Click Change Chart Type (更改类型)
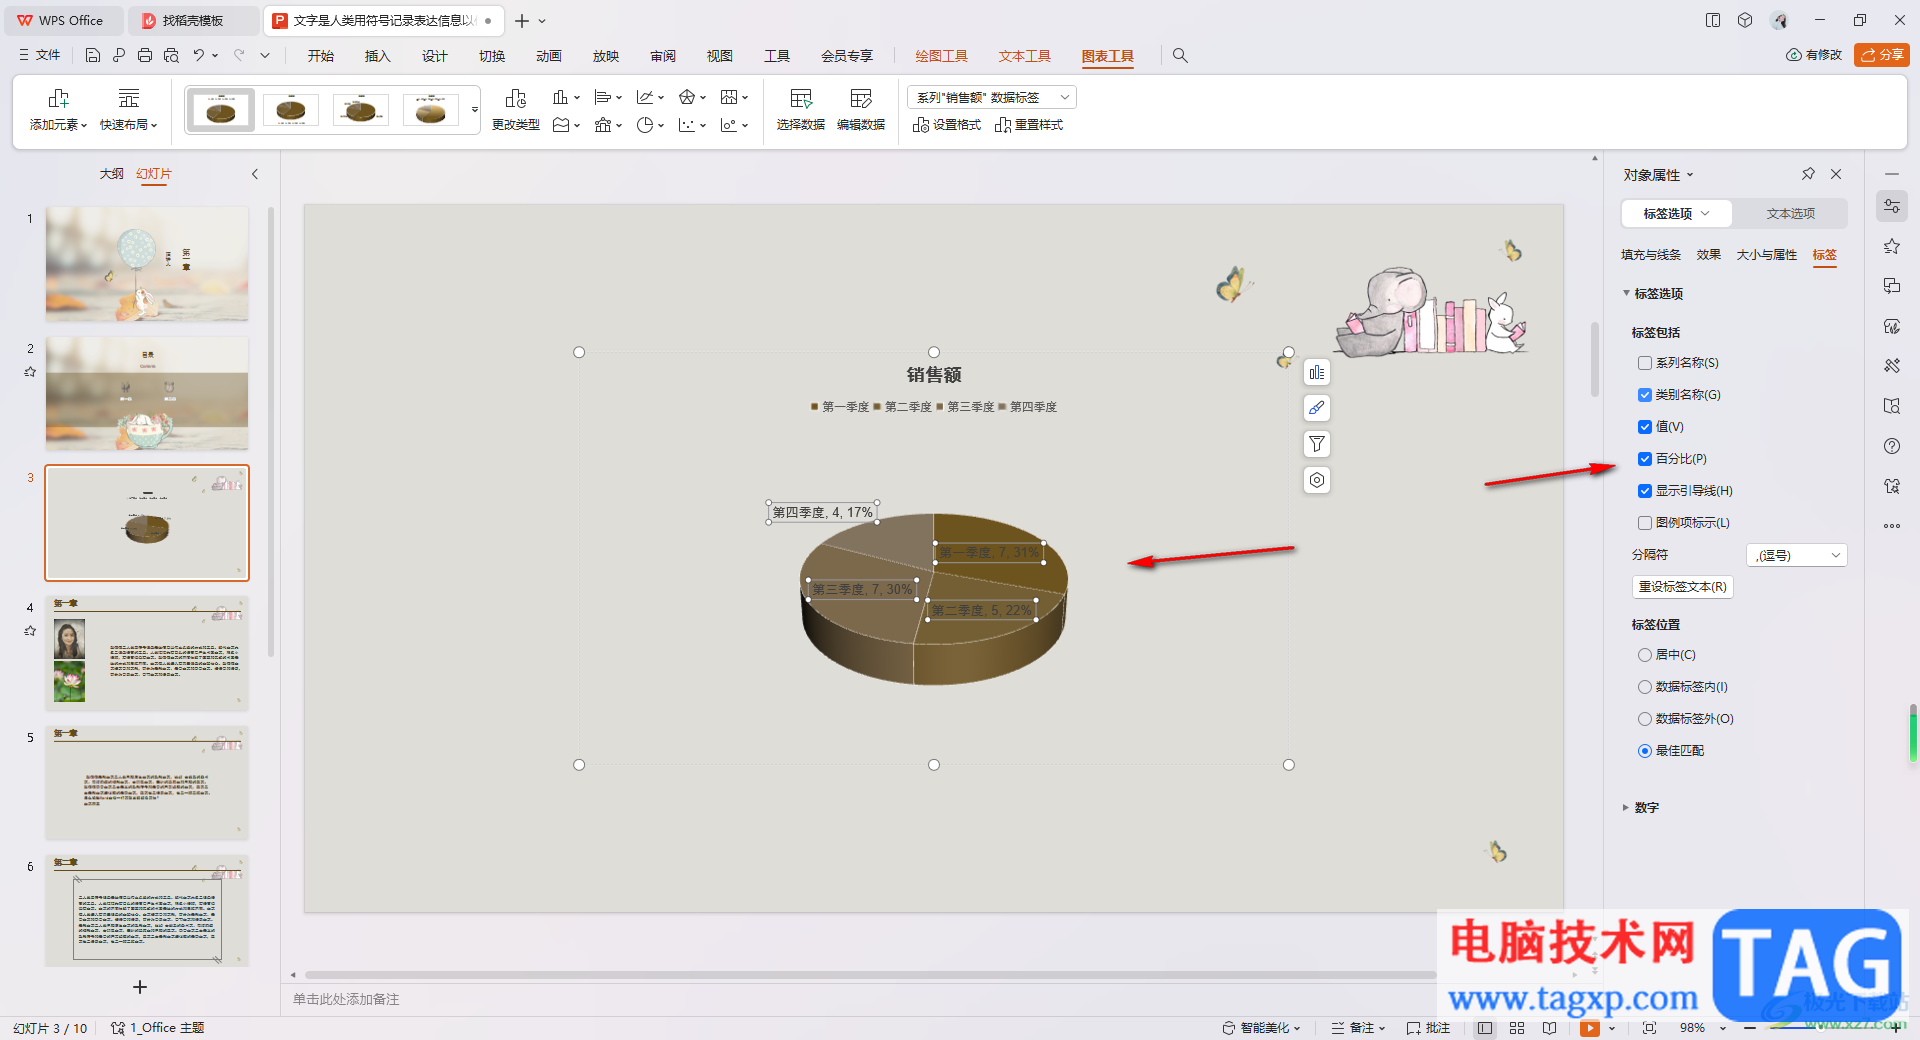 click(x=516, y=110)
